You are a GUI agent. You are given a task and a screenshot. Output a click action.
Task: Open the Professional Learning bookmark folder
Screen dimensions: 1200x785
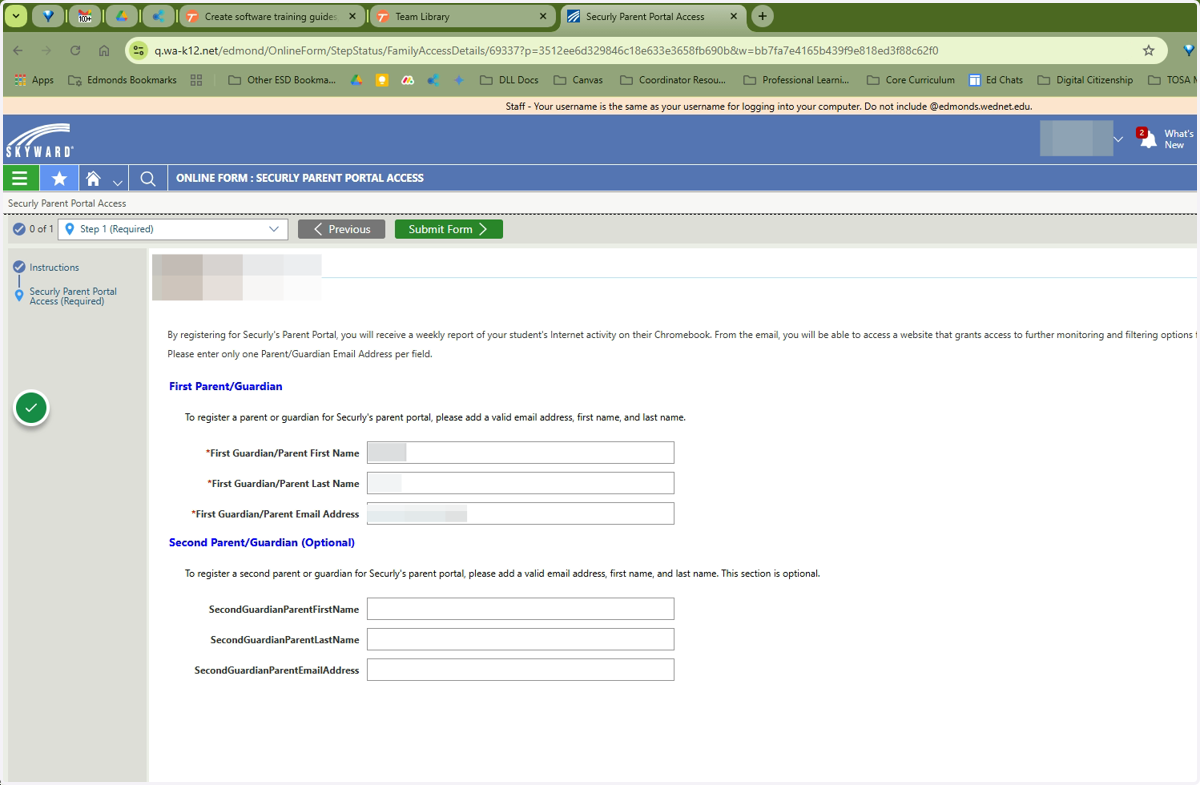pyautogui.click(x=796, y=80)
